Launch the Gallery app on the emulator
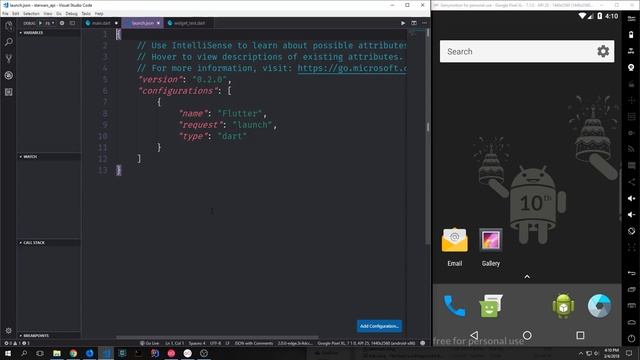The height and width of the screenshot is (360, 640). [491, 247]
